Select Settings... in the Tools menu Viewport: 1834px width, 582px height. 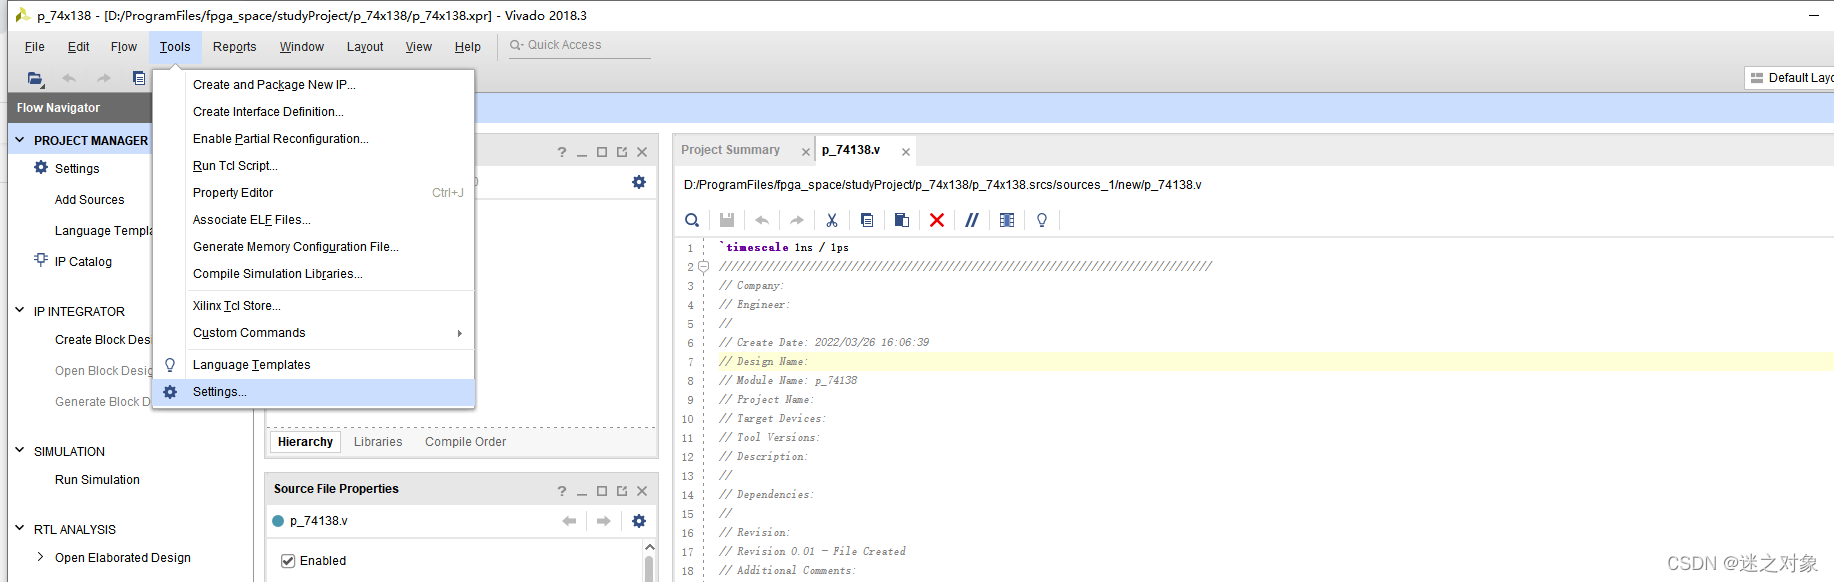314,392
